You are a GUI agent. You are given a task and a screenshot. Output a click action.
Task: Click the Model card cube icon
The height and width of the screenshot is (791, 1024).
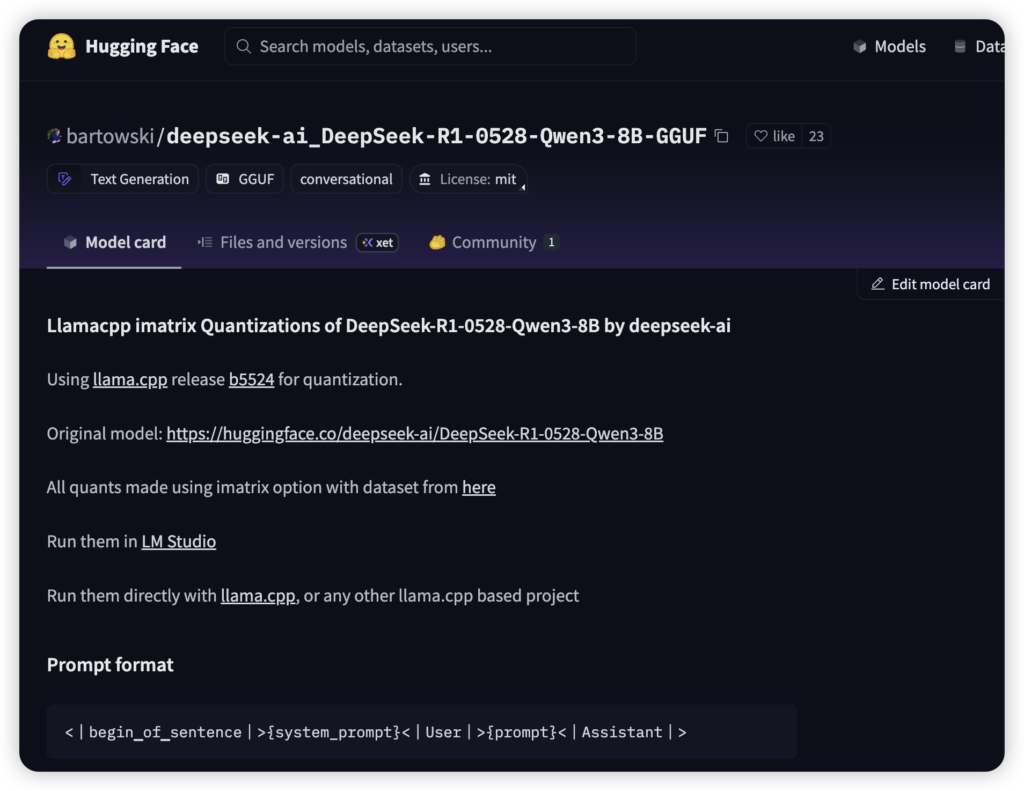[x=70, y=242]
